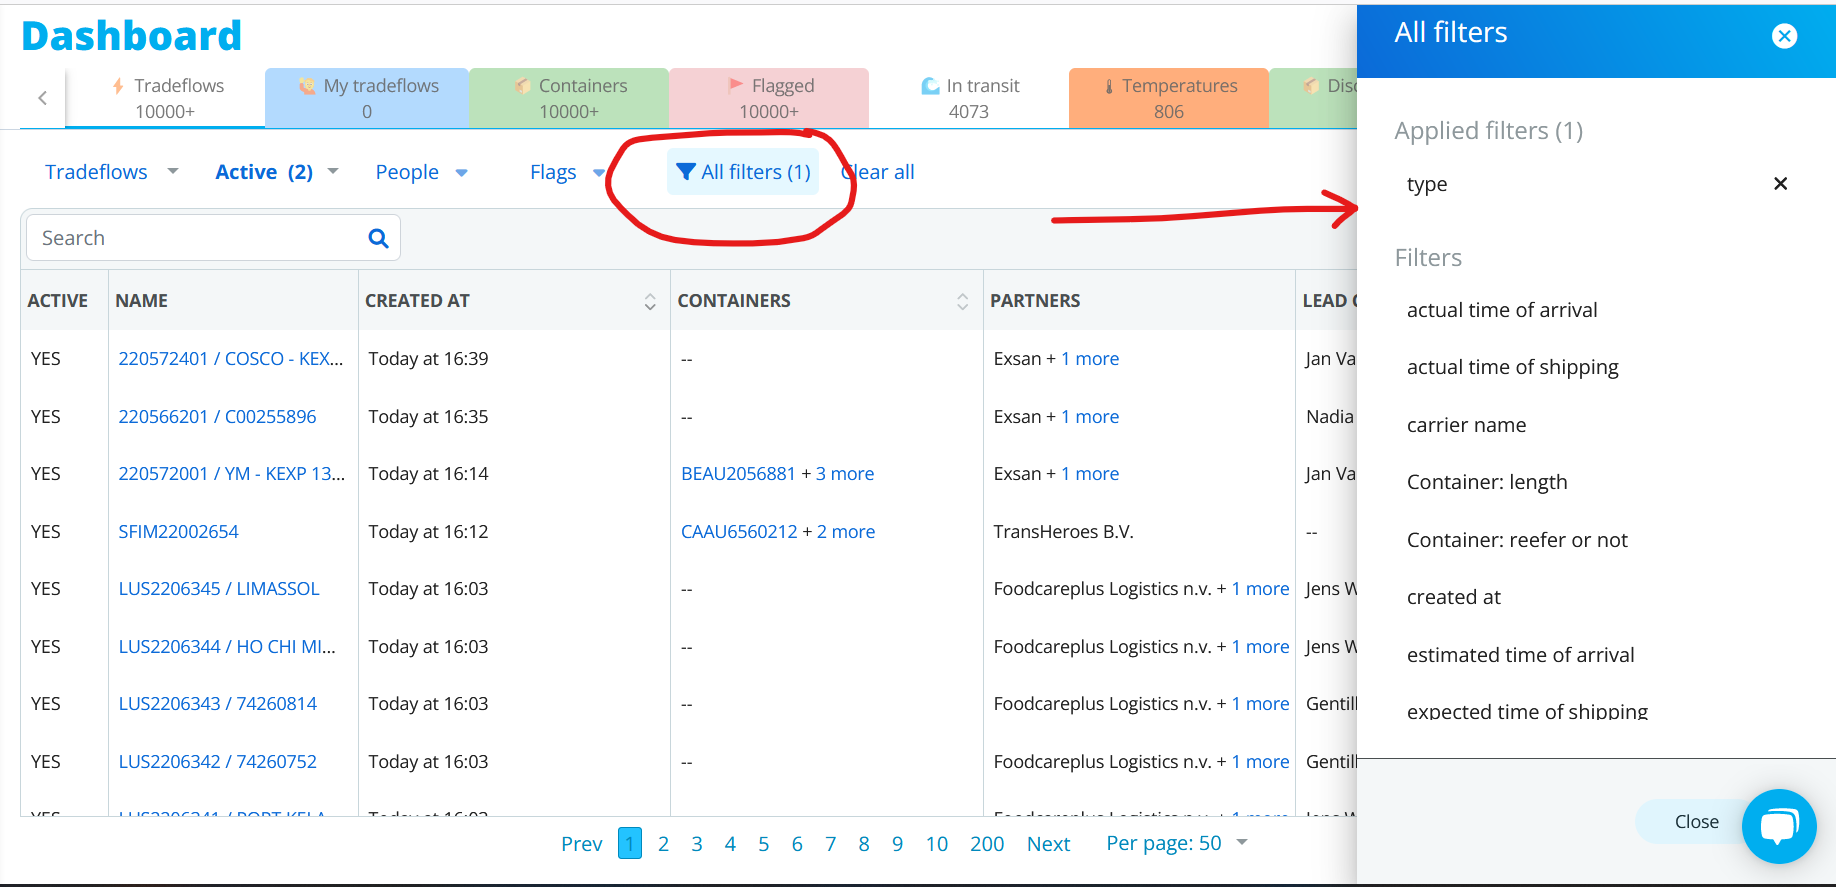Select the Flagged tab
This screenshot has height=887, width=1836.
(x=769, y=98)
